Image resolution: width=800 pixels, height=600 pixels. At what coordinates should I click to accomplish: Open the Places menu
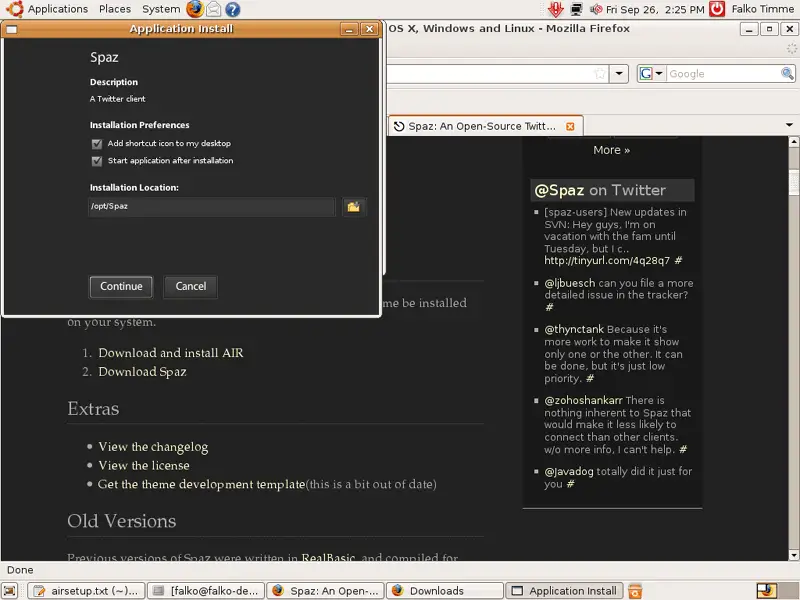pyautogui.click(x=115, y=9)
